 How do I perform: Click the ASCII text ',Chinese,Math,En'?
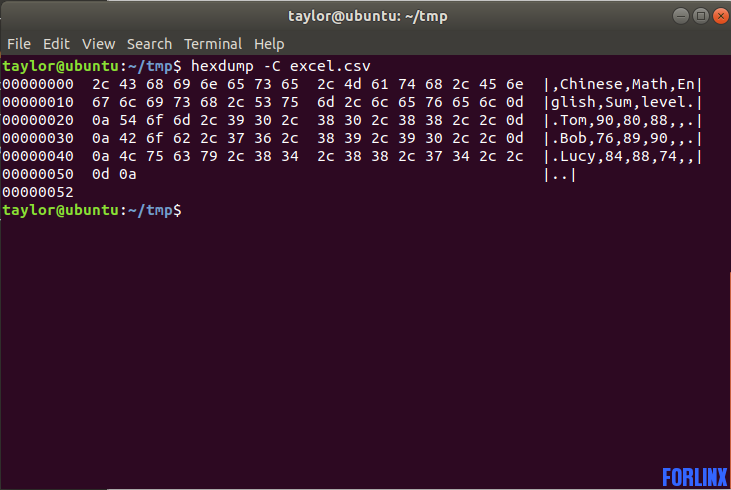623,84
